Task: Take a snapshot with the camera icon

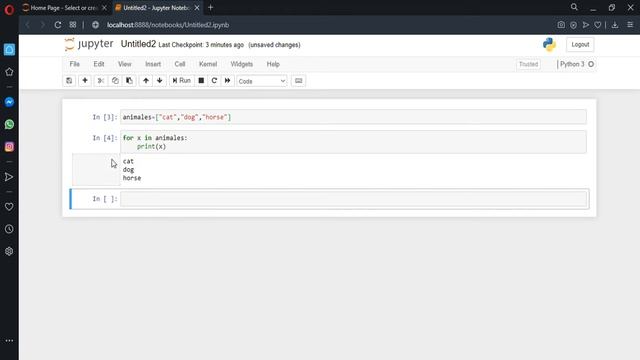Action: 561,25
